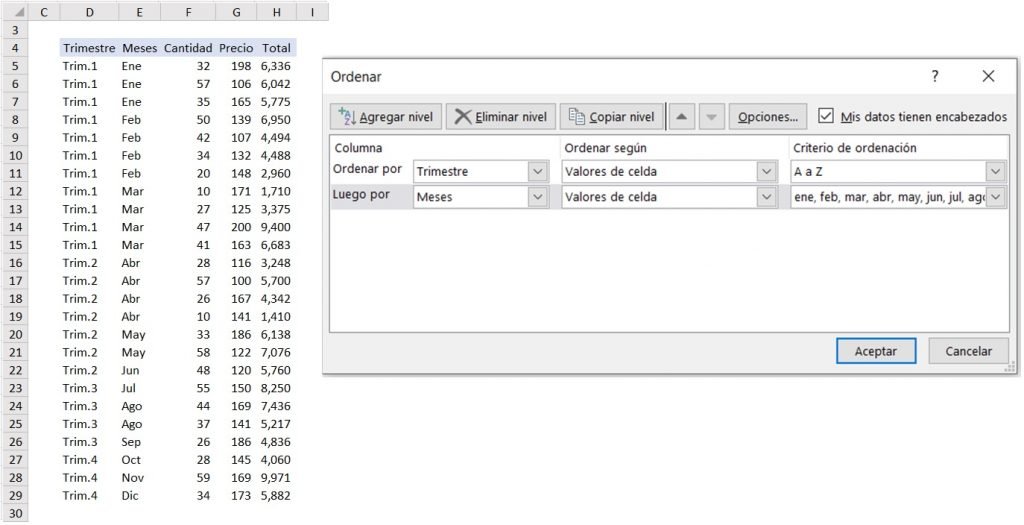
Task: Select price cell 200
Action: [236, 227]
